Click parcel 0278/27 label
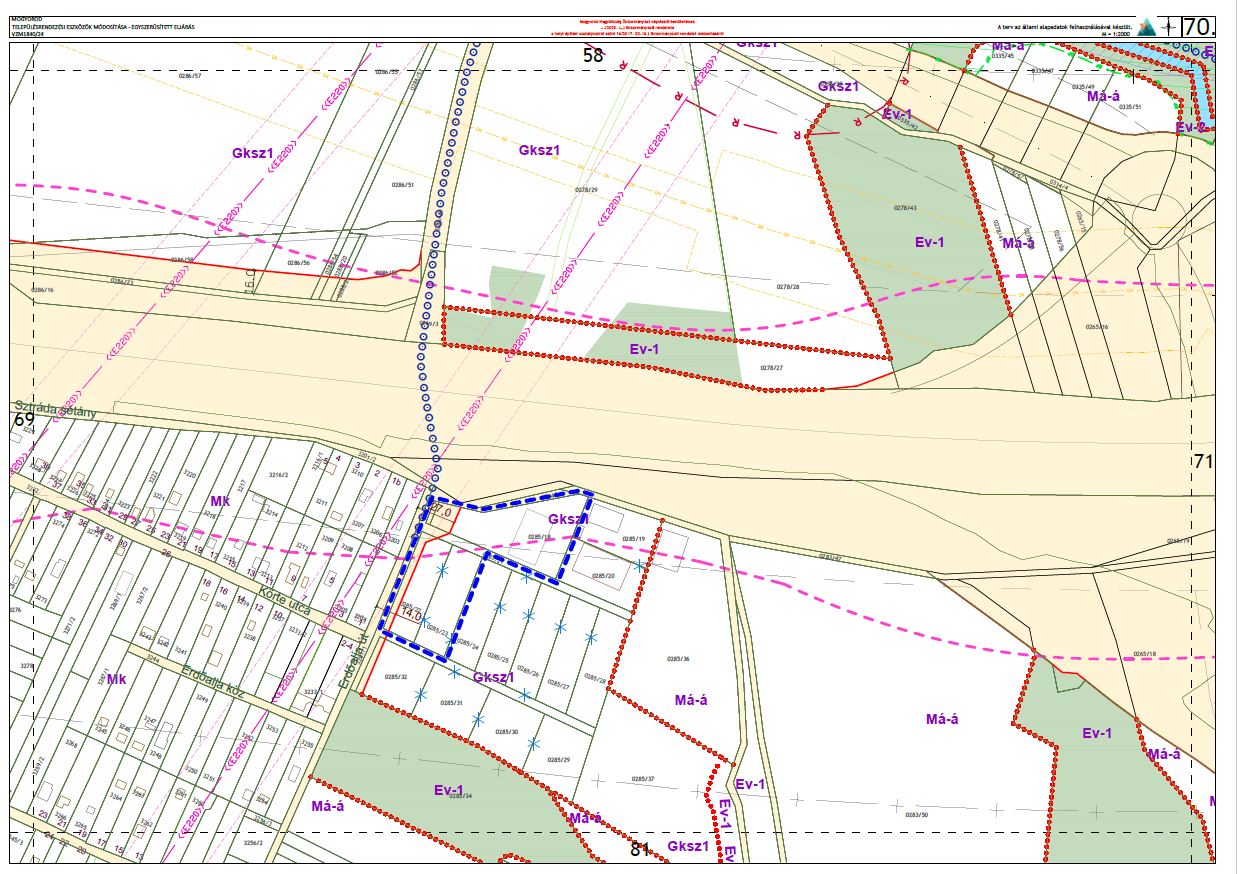Viewport: 1237px width, 874px height. click(772, 368)
